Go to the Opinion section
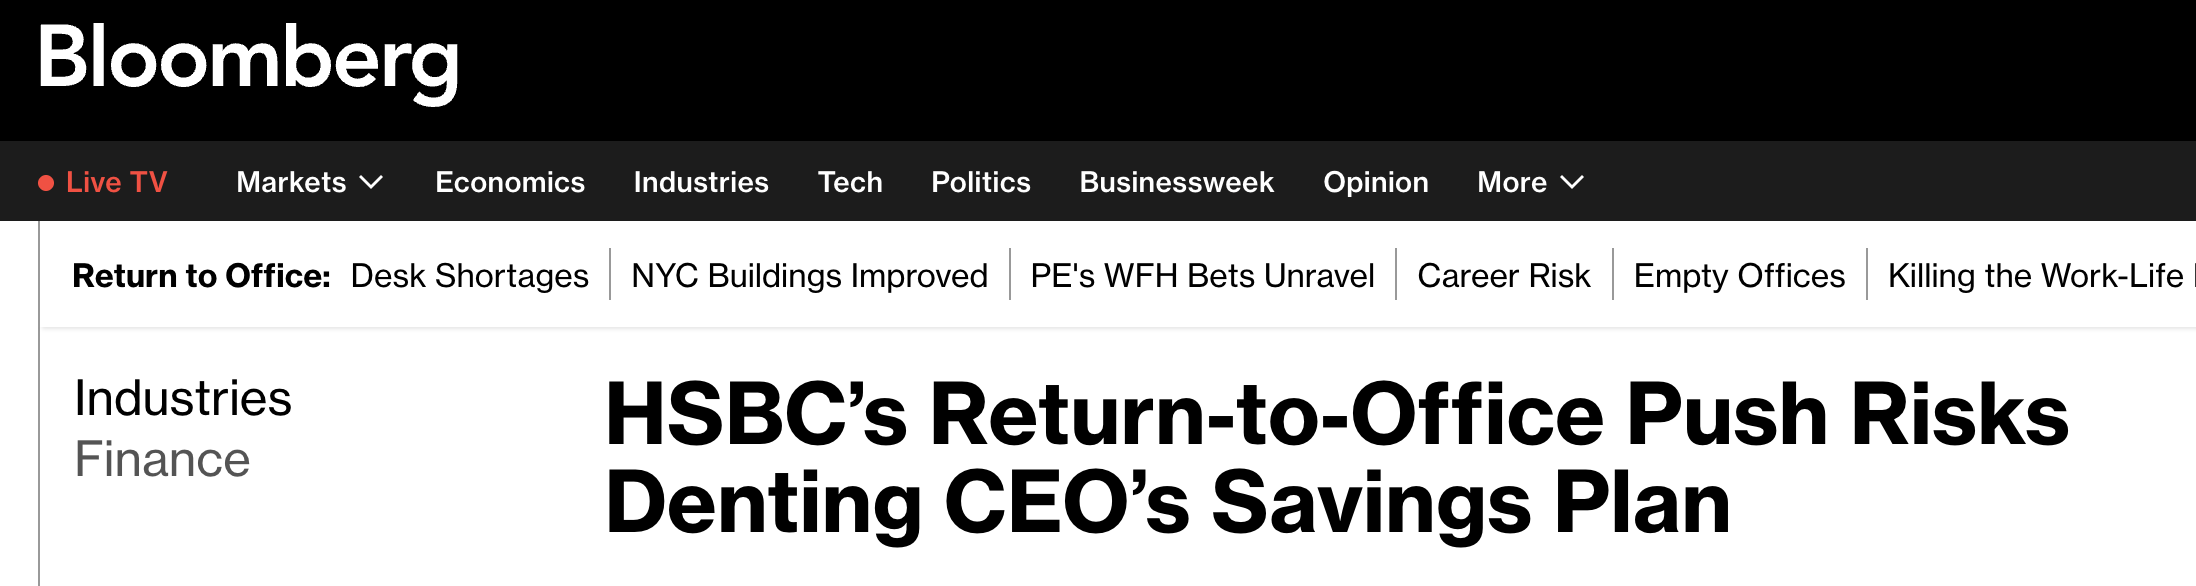Screen dimensions: 2196x586 (1376, 182)
